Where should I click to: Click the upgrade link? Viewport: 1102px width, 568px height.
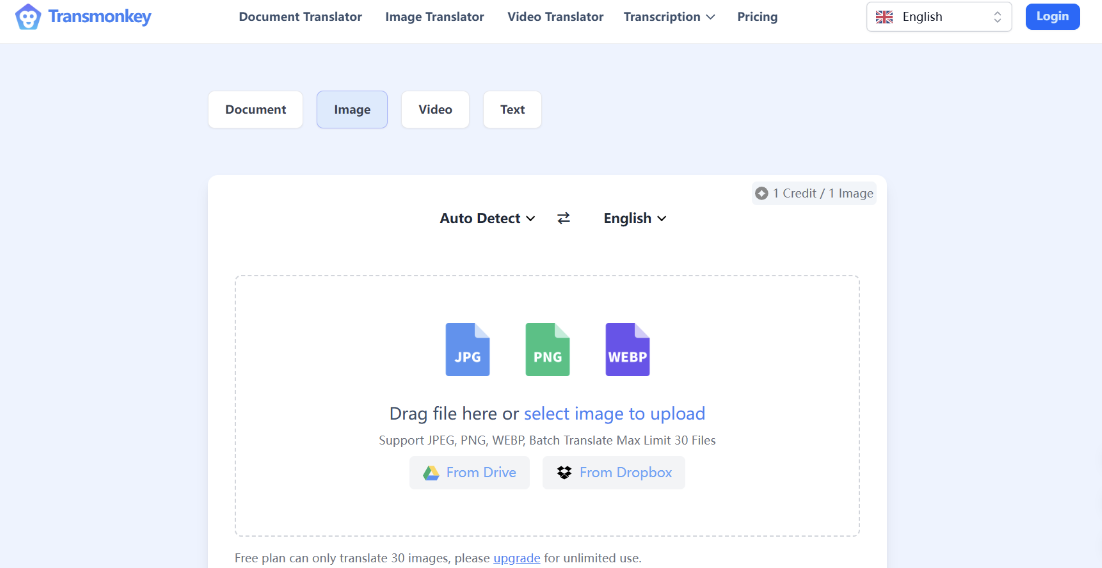pyautogui.click(x=516, y=558)
